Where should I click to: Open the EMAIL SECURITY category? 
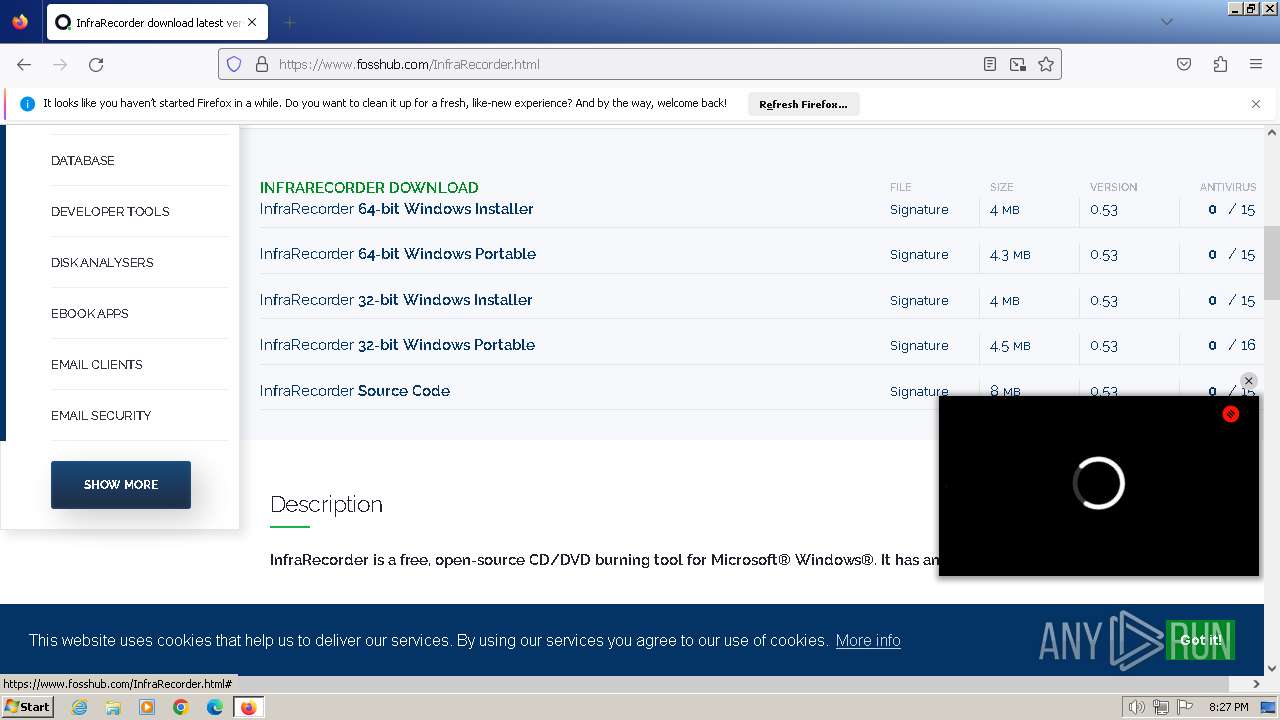coord(101,415)
